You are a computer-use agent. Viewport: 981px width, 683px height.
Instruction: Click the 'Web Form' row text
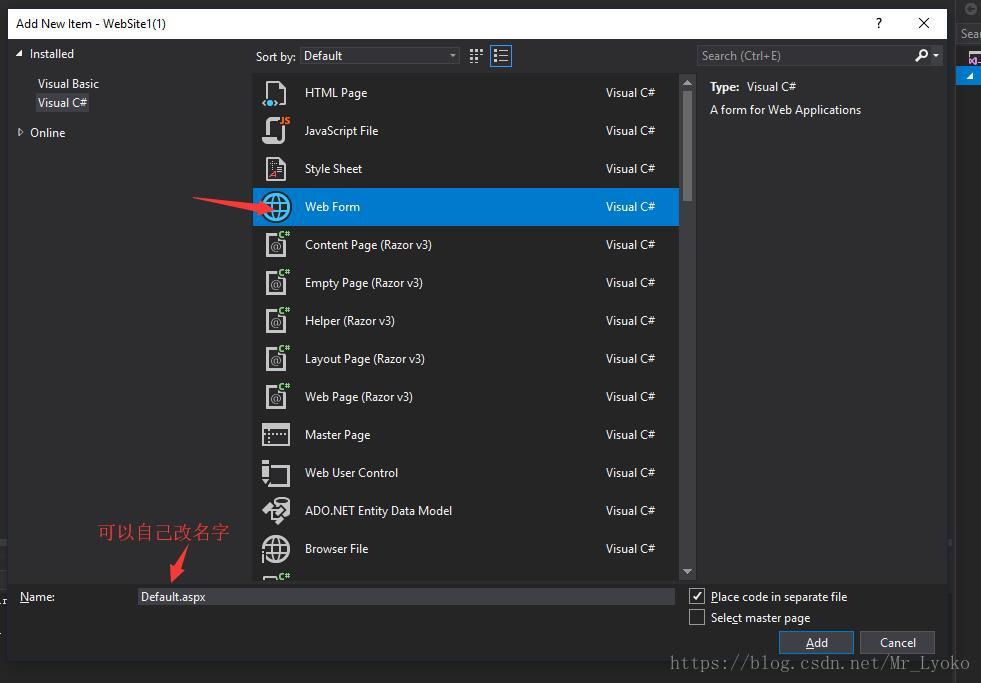[332, 207]
